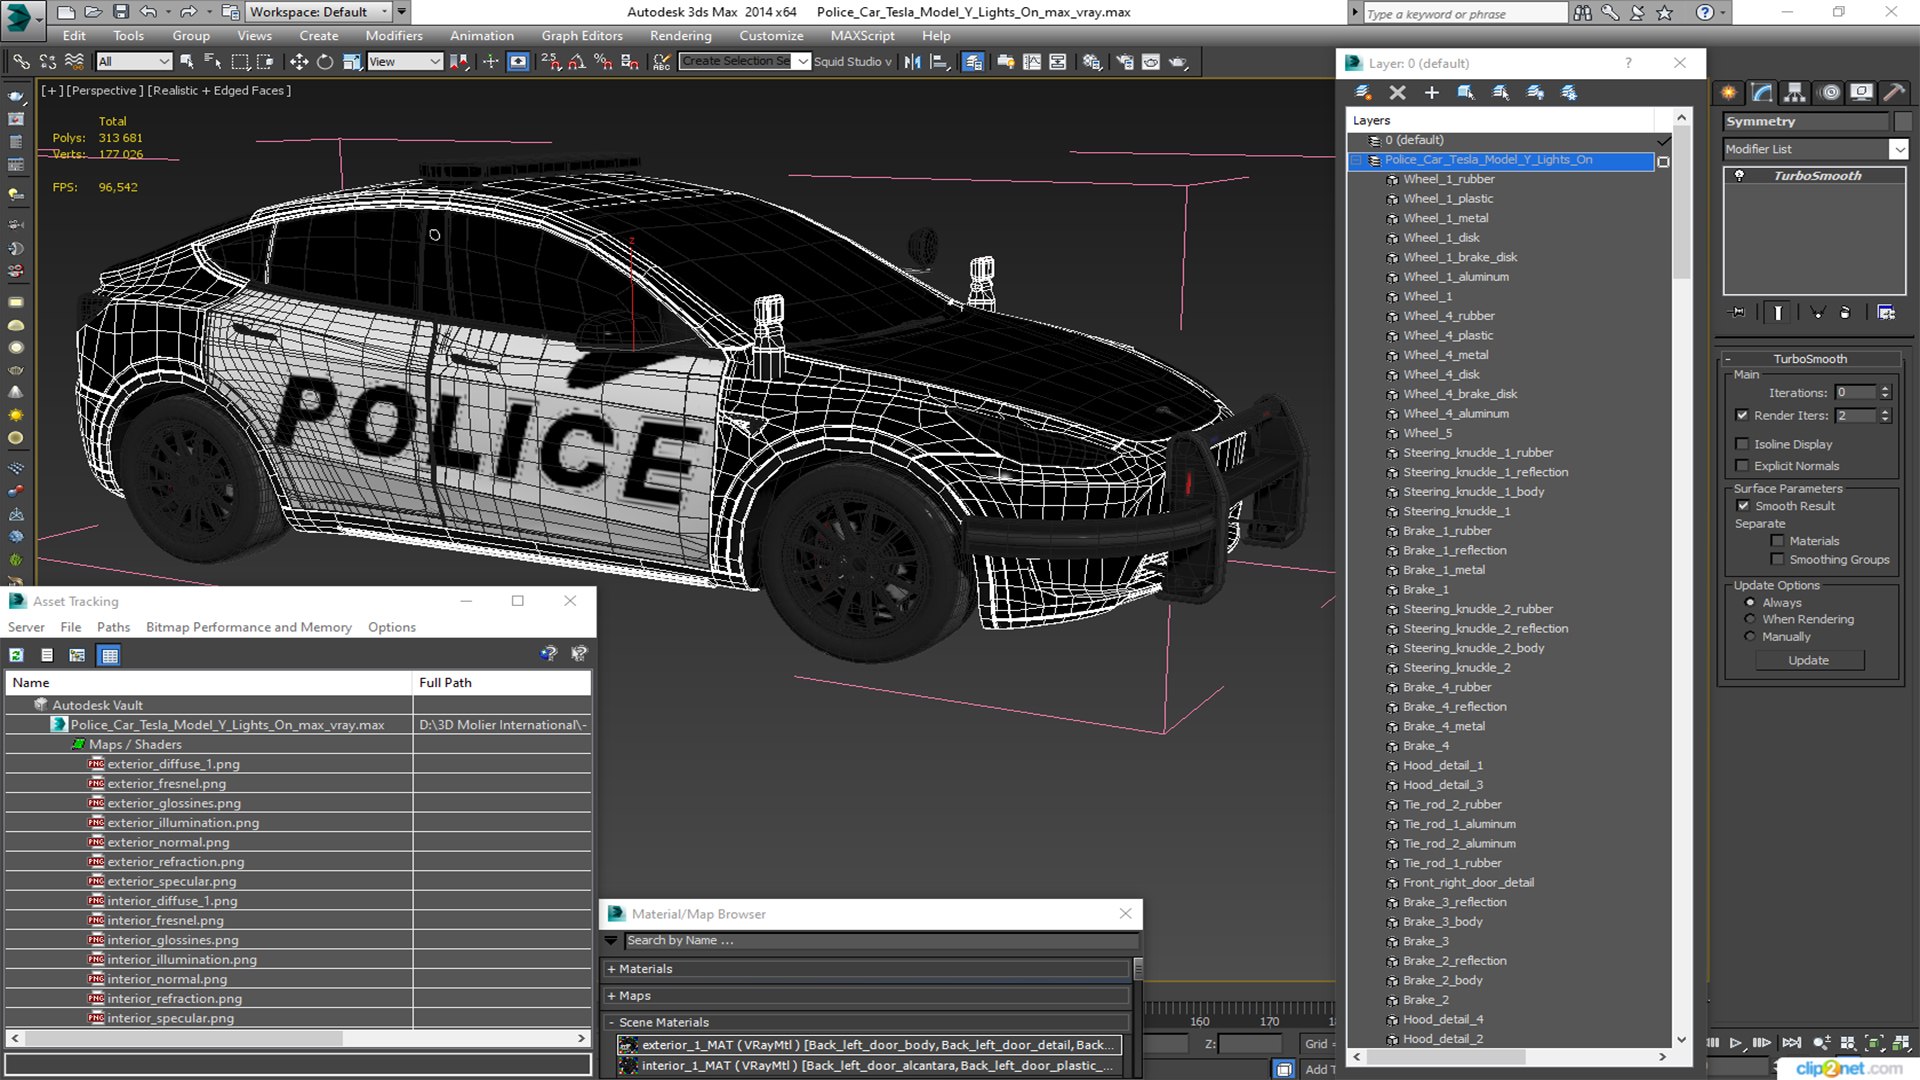Select the Select and Move tool

pos(298,62)
